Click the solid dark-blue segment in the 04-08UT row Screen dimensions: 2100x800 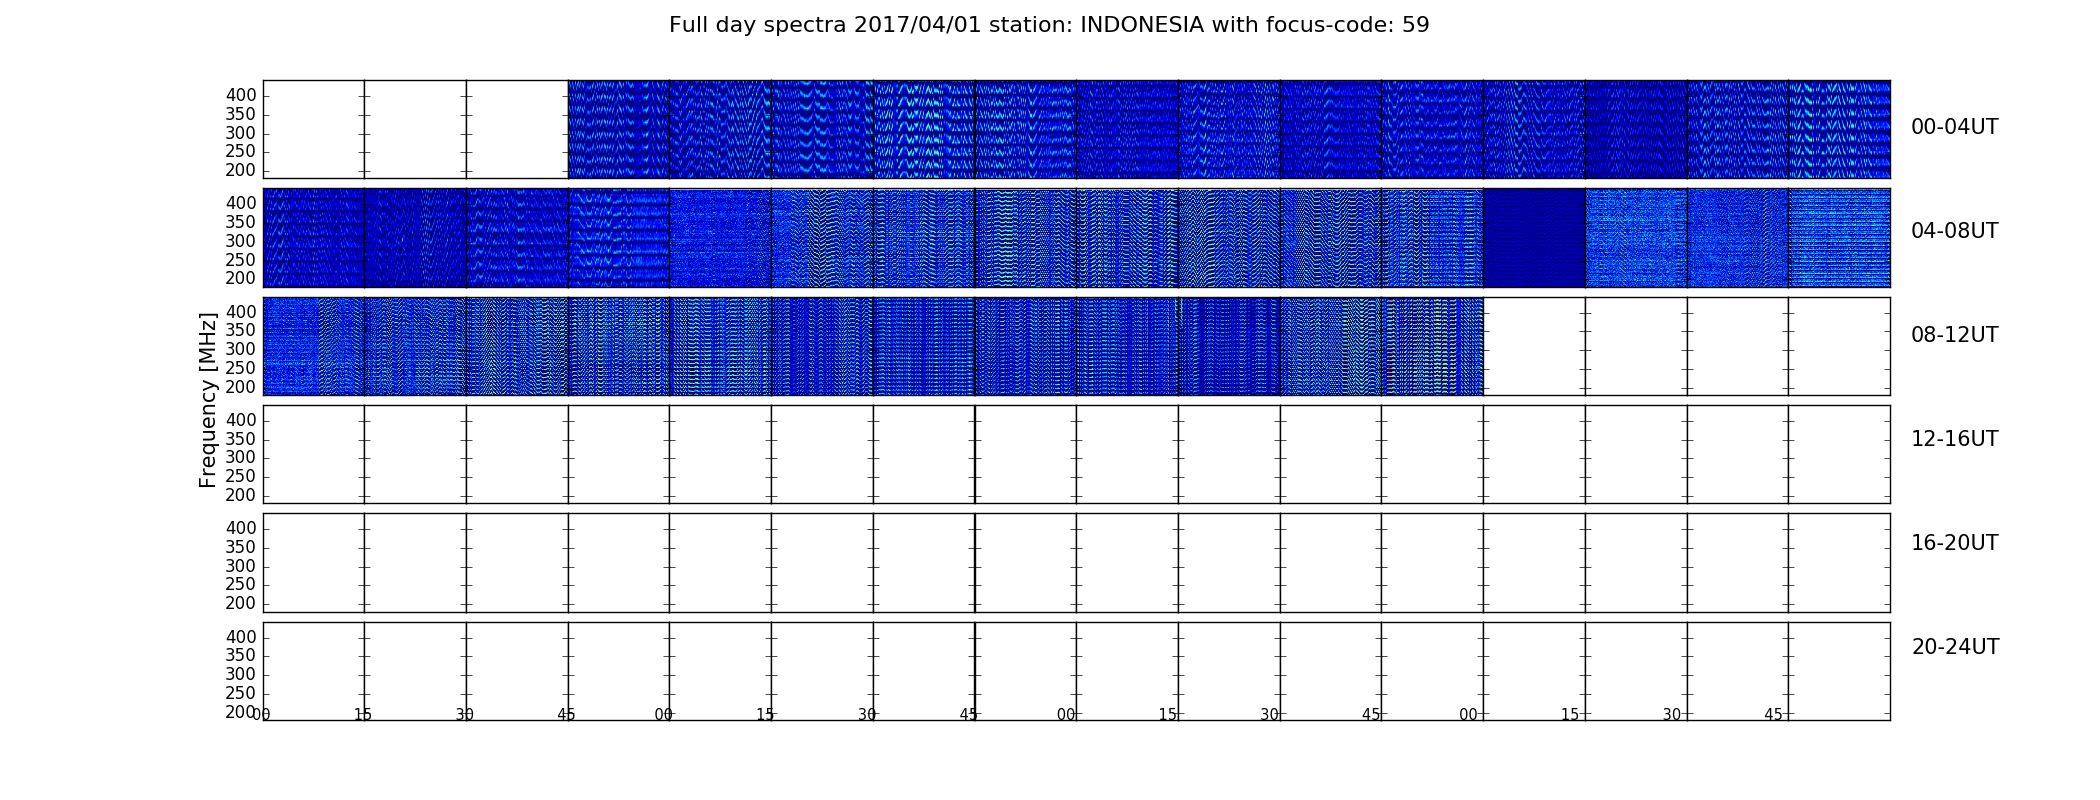click(1534, 238)
